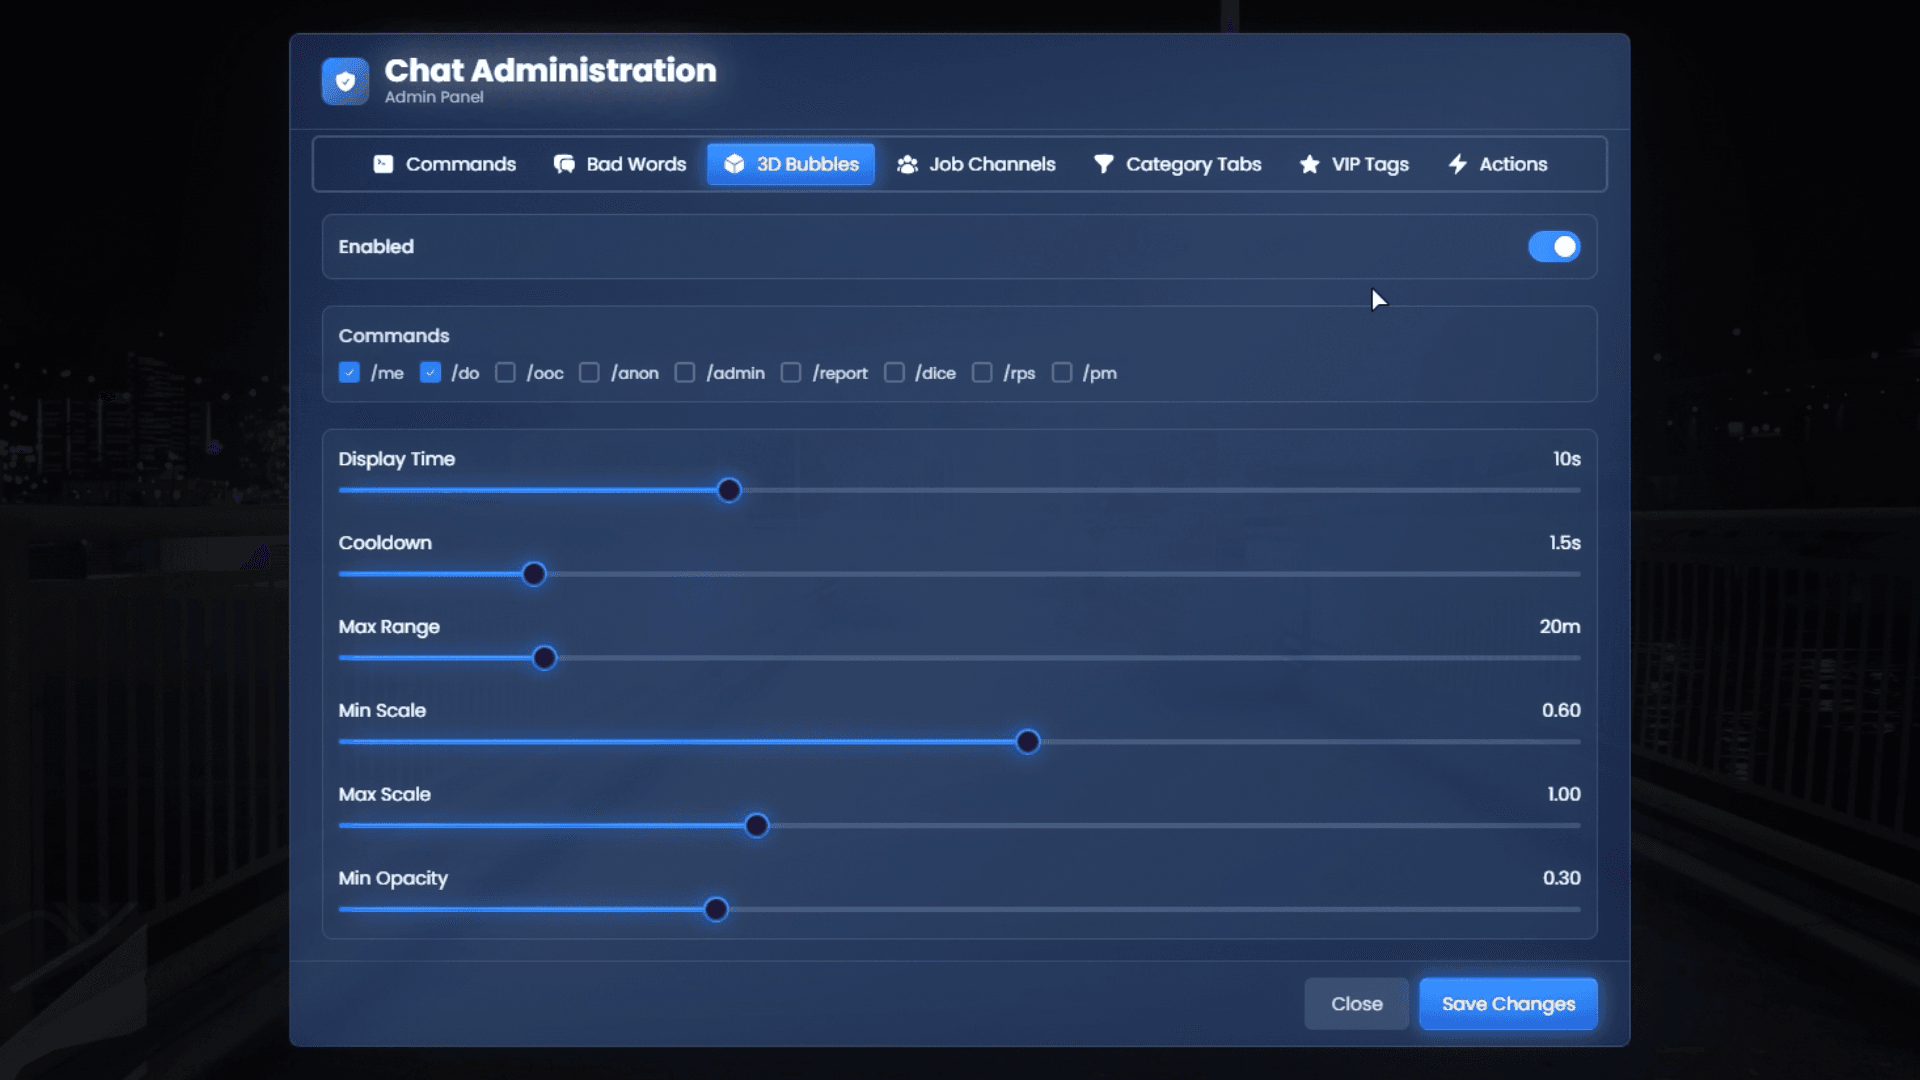Screen dimensions: 1920x1080
Task: Click the Close button
Action: pyautogui.click(x=1356, y=1004)
